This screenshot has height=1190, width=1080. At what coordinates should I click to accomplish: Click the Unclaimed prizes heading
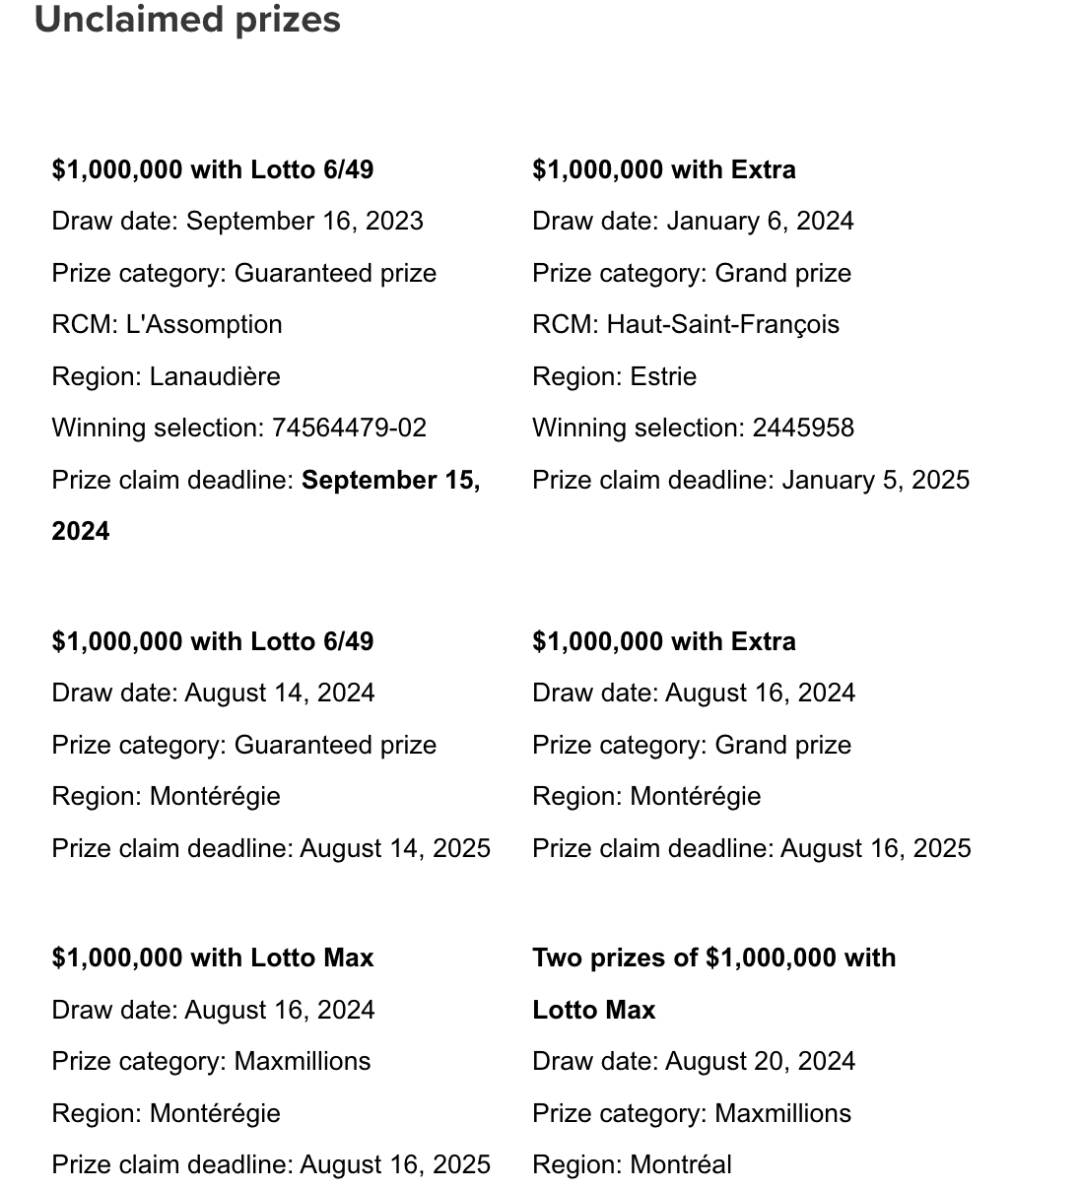[x=187, y=20]
